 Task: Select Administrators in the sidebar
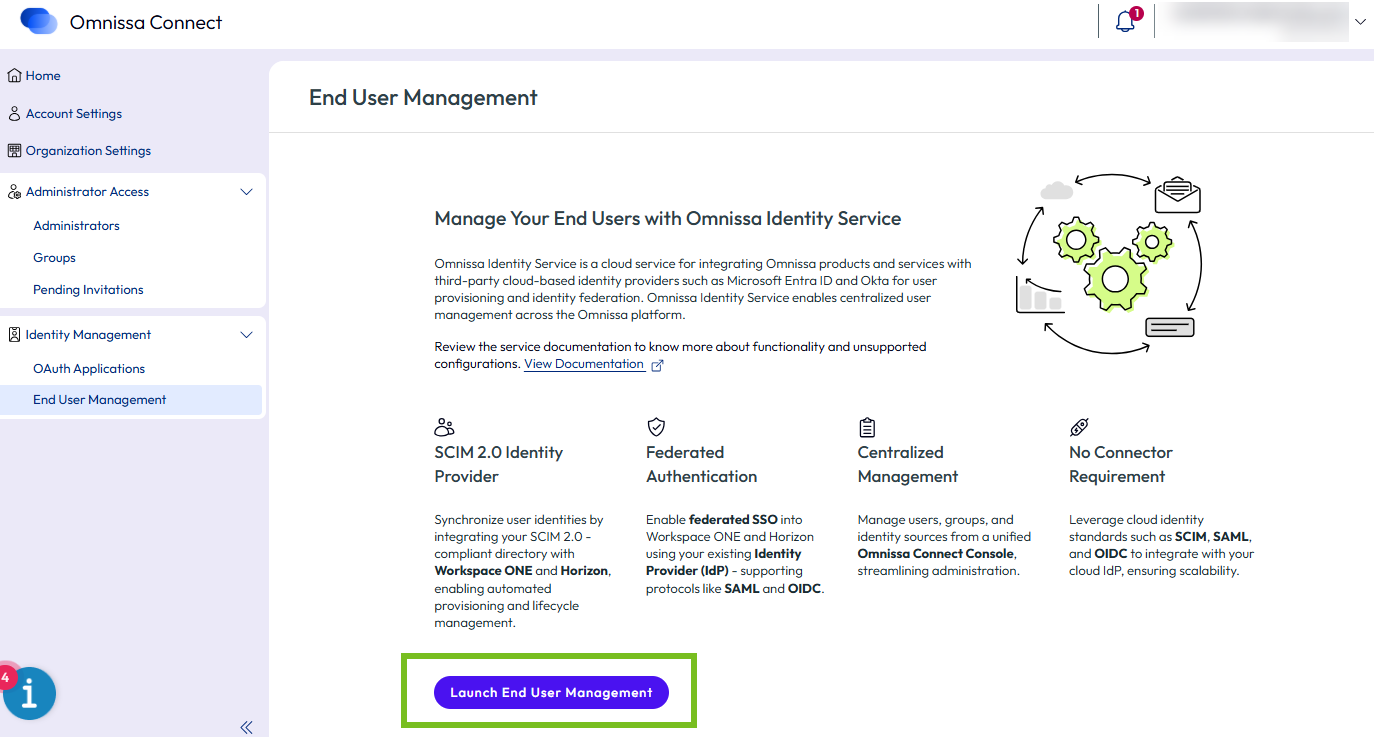click(76, 226)
